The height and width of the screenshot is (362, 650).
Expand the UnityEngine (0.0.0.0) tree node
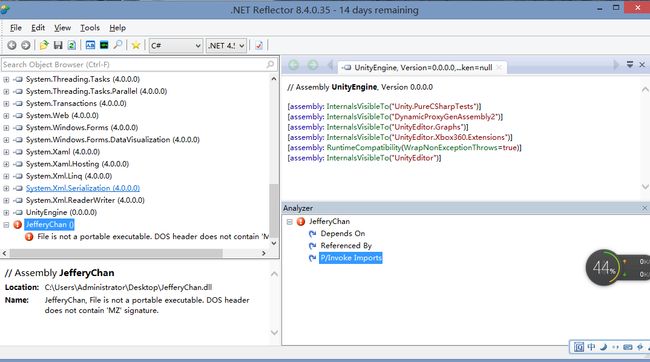[6, 212]
